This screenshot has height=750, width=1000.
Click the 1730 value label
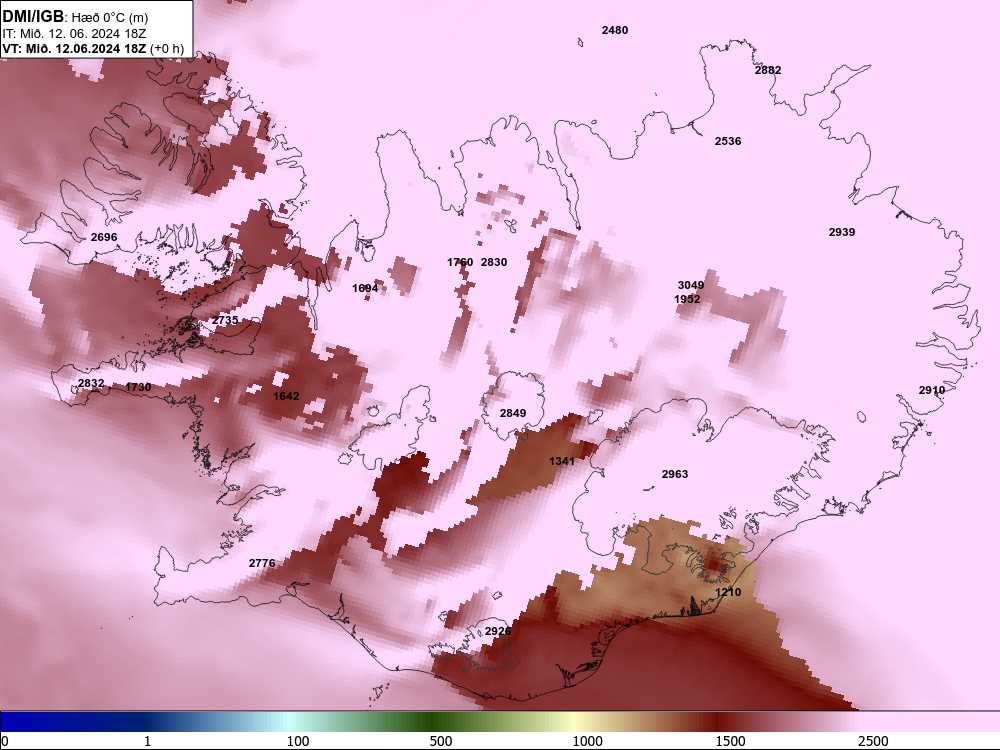(138, 387)
